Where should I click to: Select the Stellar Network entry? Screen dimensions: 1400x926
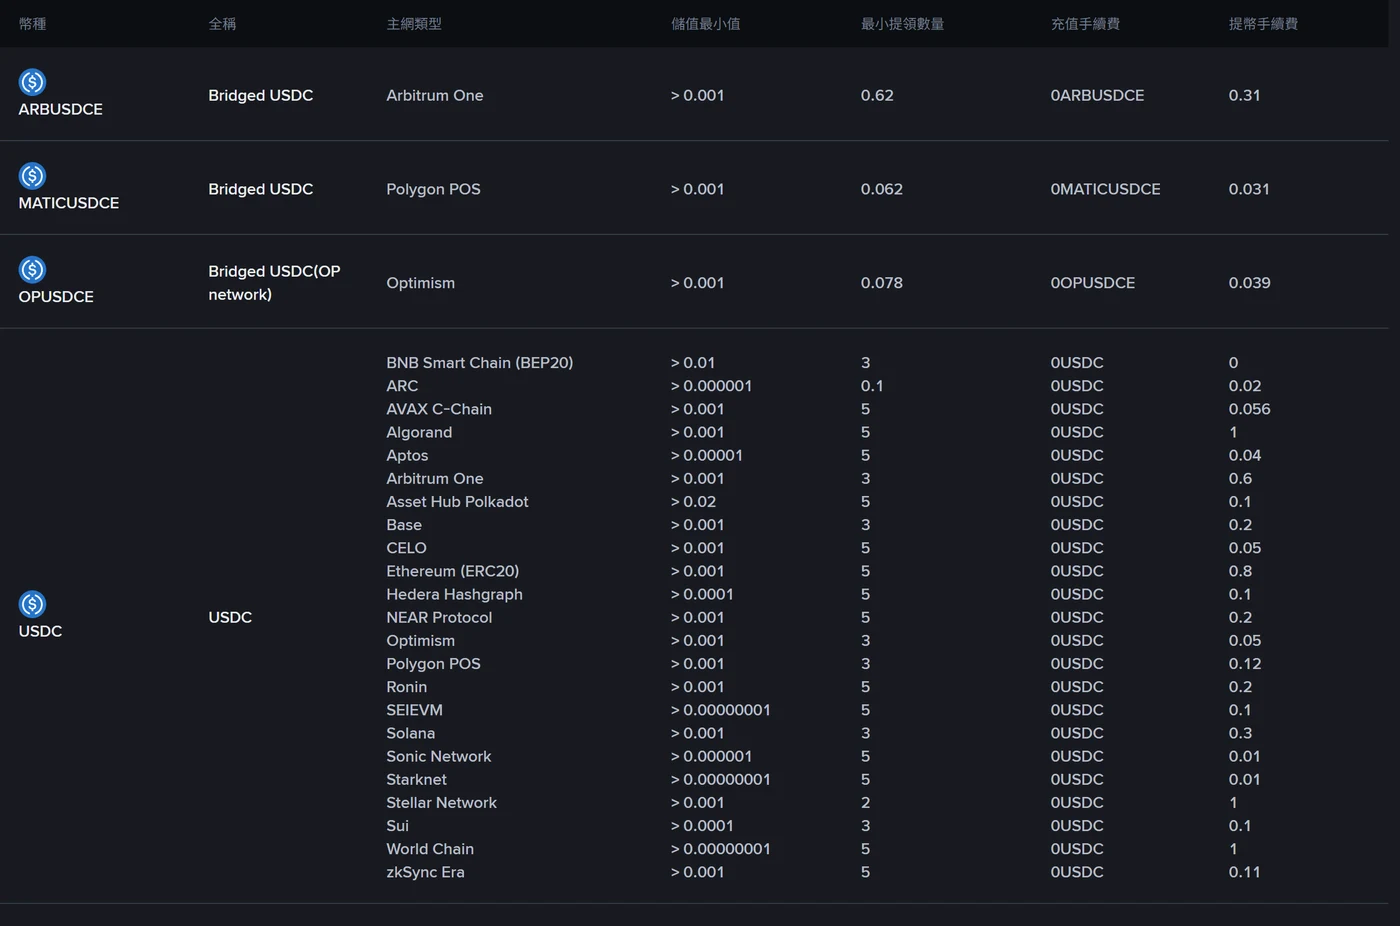click(441, 803)
